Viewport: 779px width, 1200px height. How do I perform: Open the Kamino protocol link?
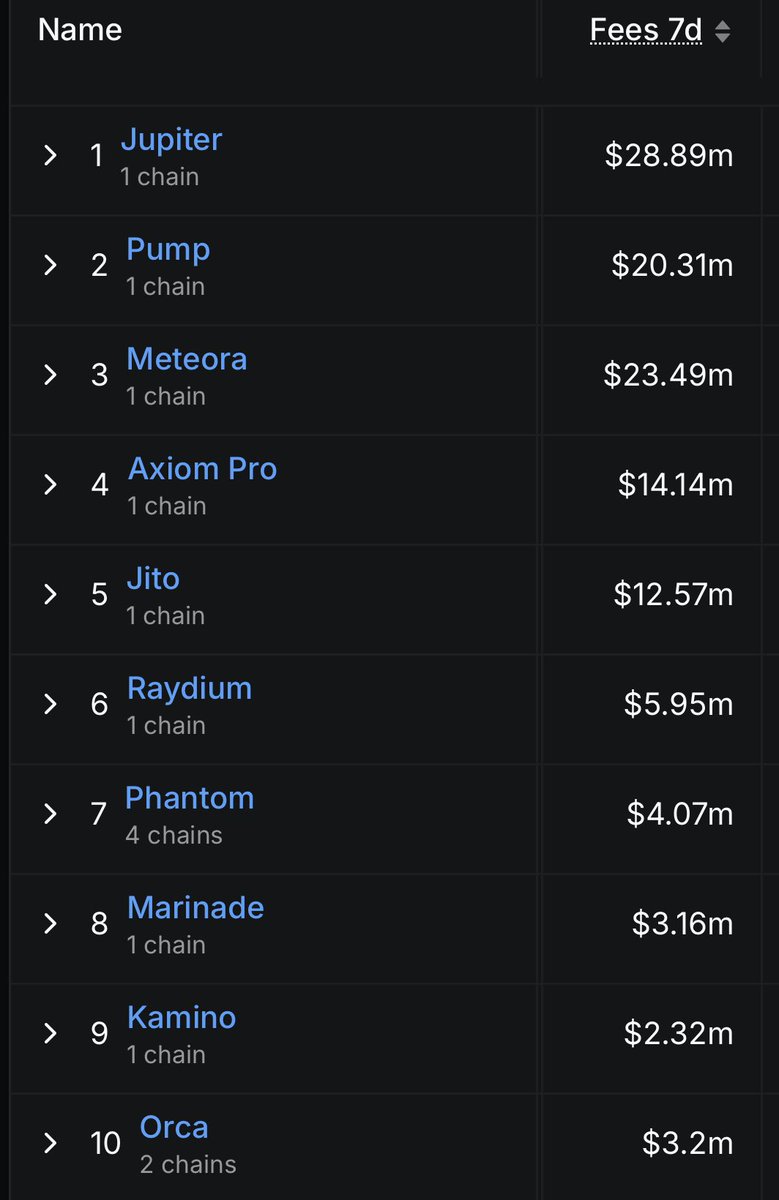[x=182, y=1018]
